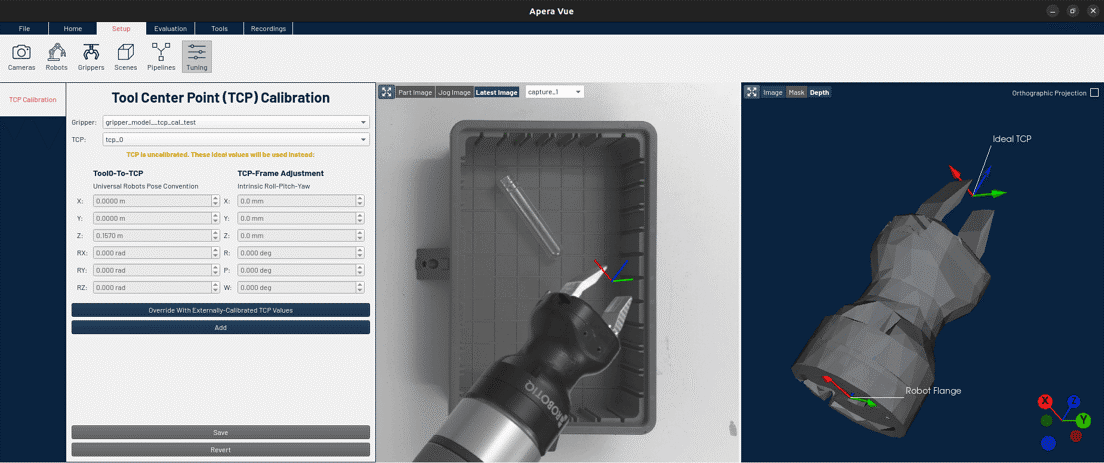The width and height of the screenshot is (1104, 463).
Task: Expand the capture_1 dropdown
Action: pos(554,92)
